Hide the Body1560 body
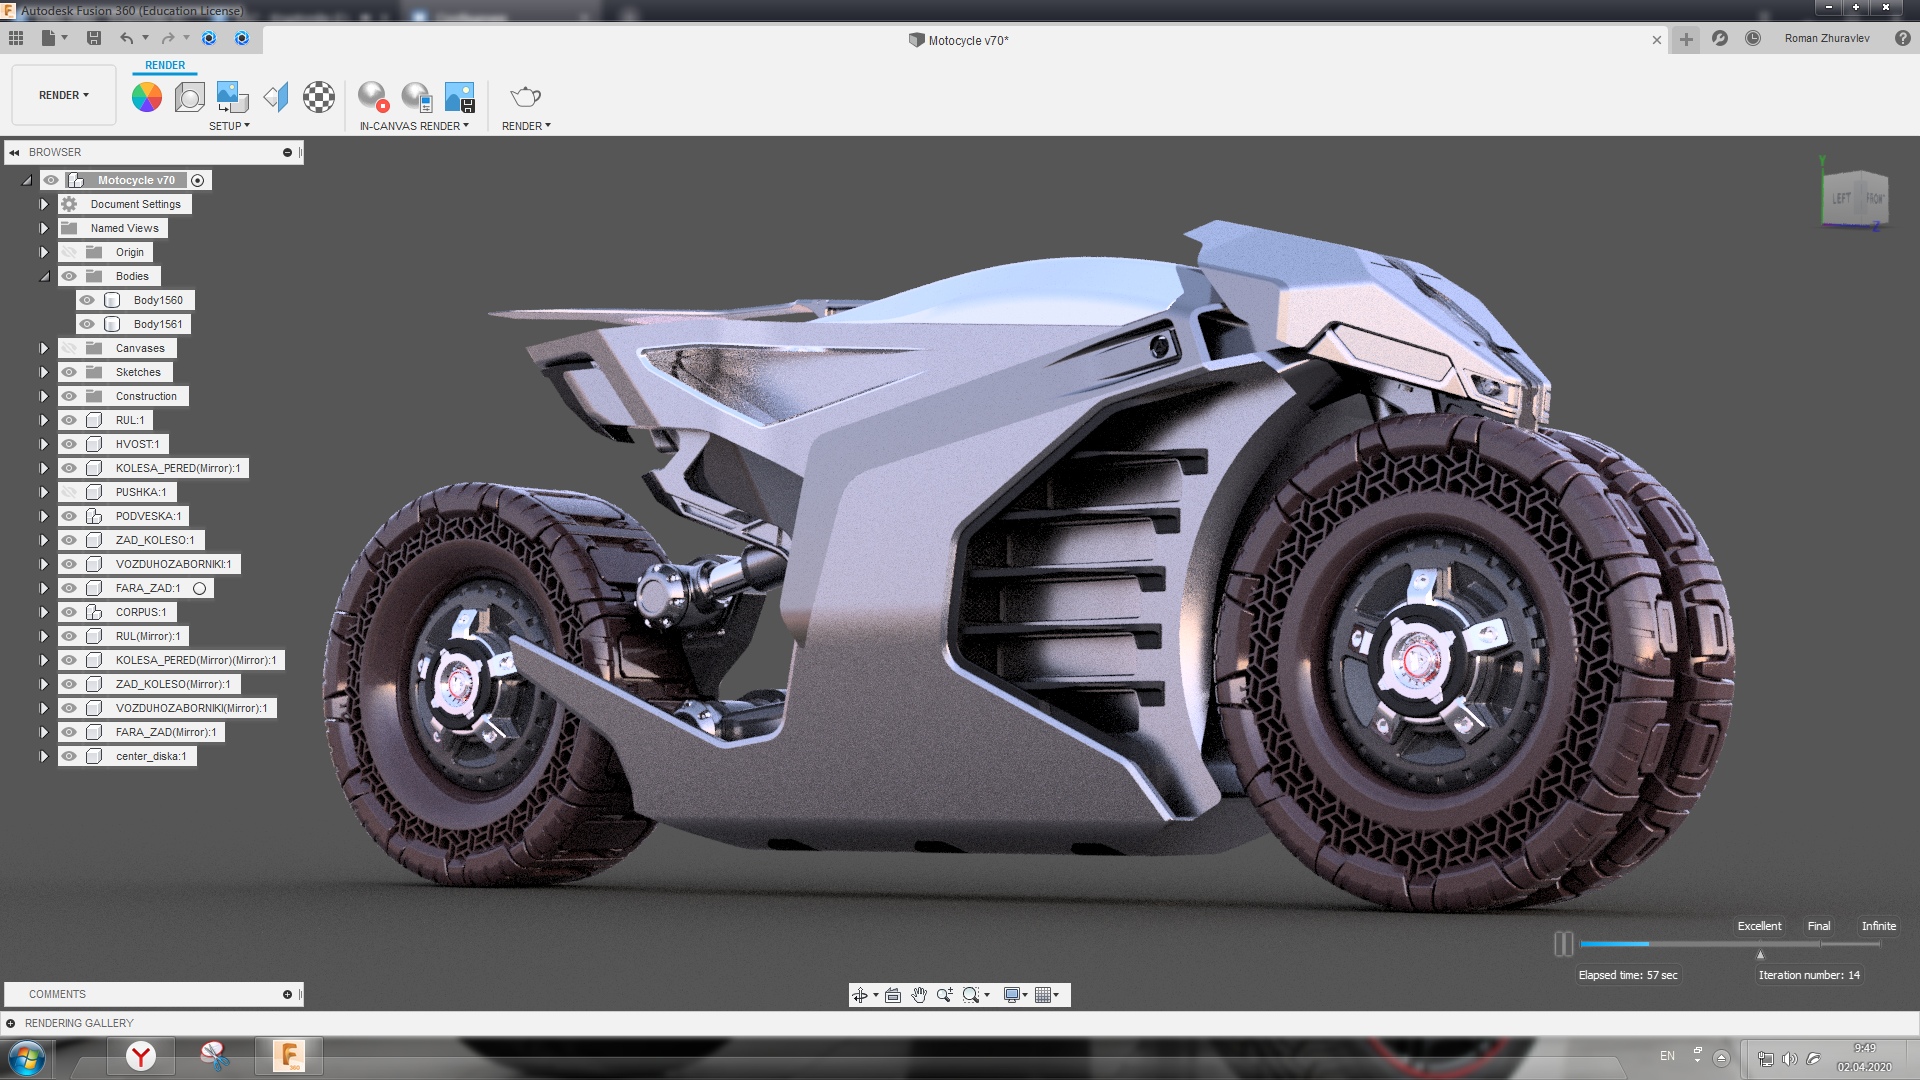 86,299
